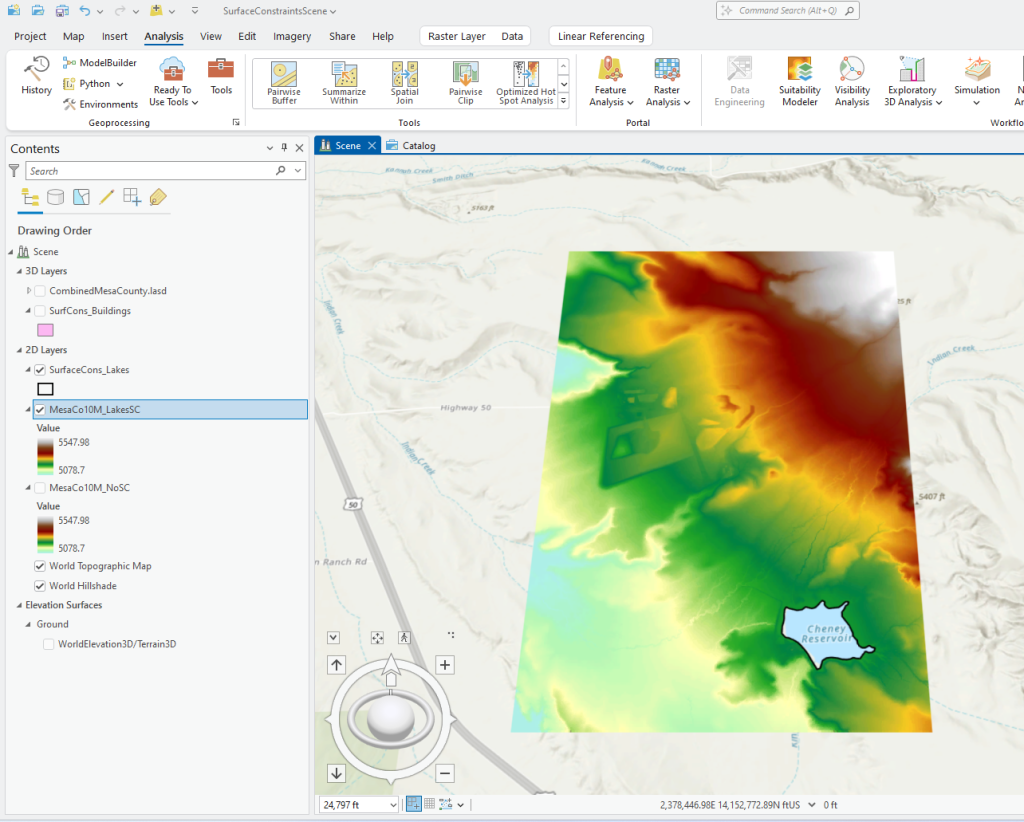
Task: Switch to the Catalog view tab
Action: 412,145
